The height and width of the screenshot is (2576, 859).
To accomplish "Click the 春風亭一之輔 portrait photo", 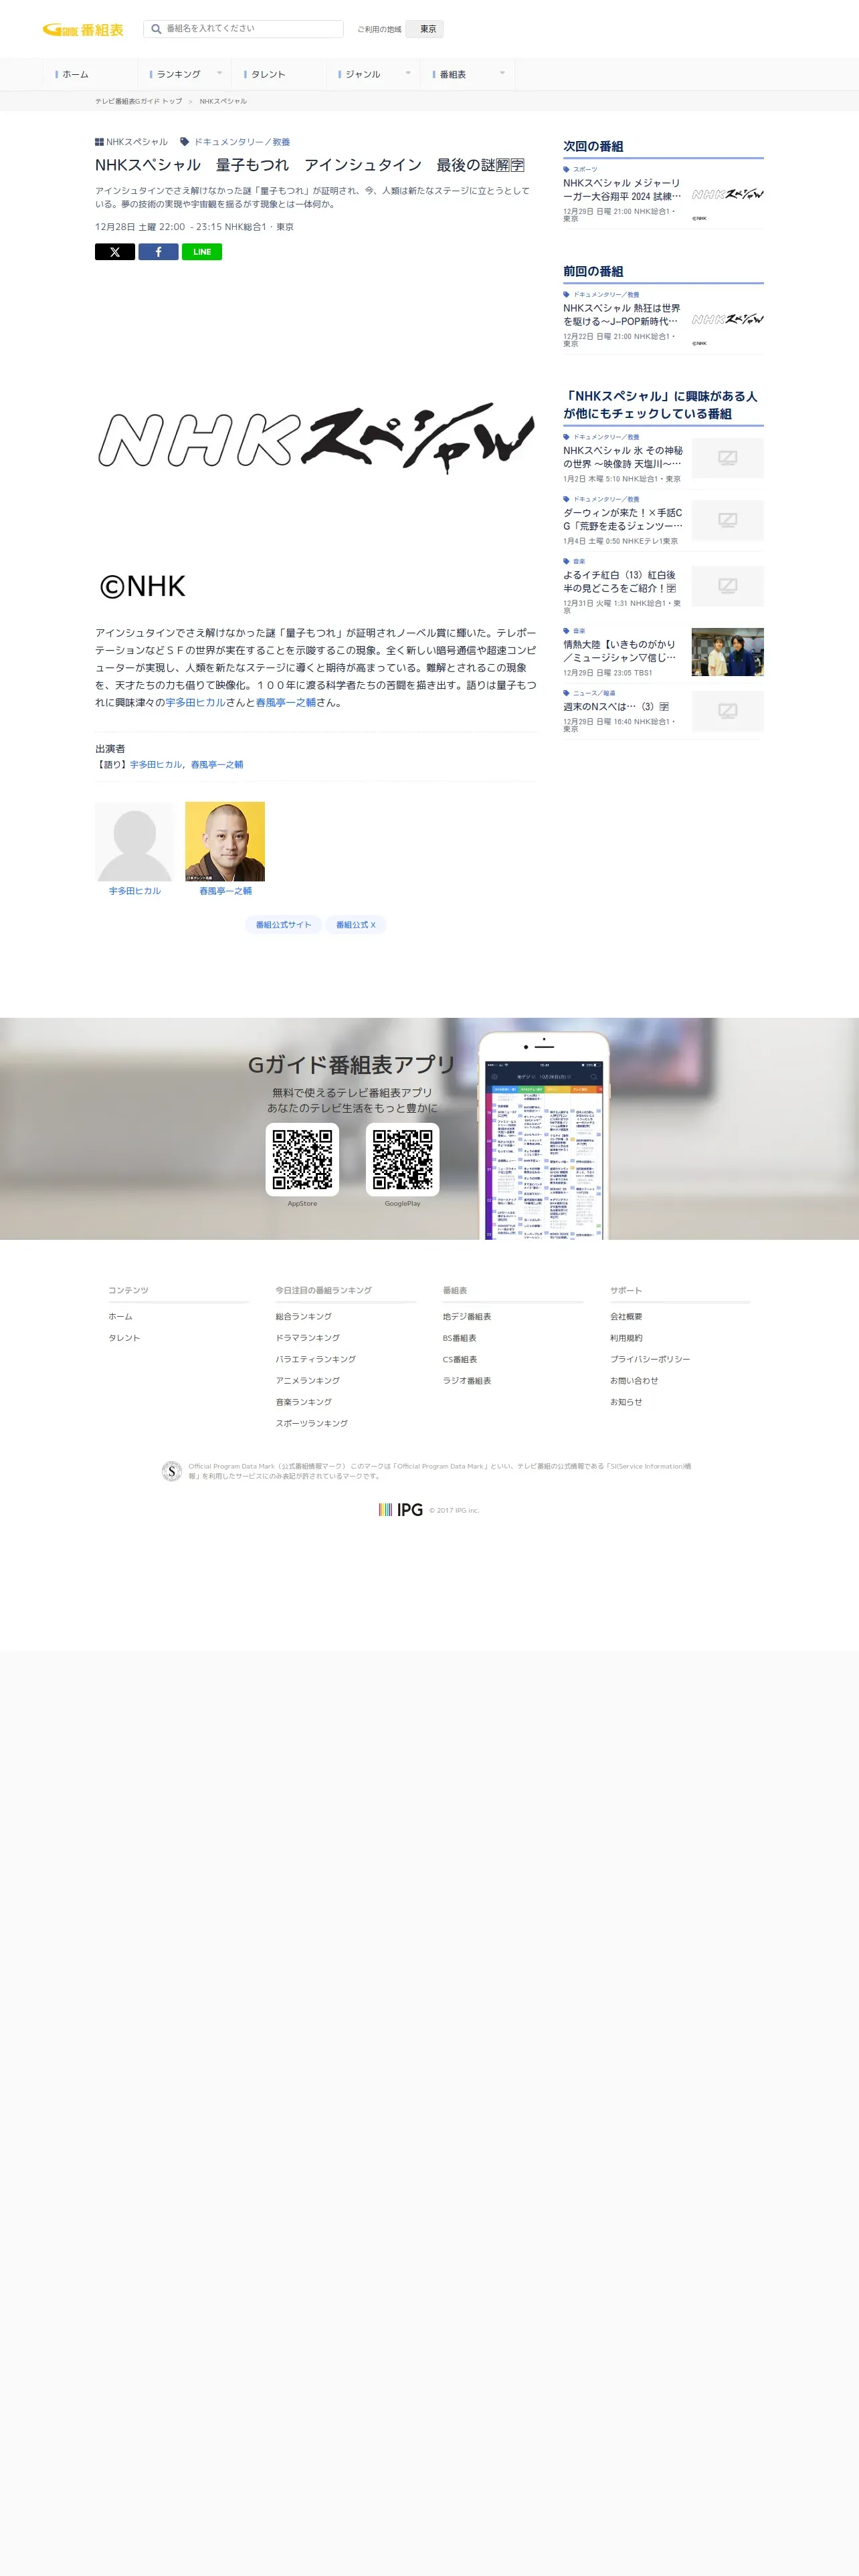I will (x=225, y=841).
